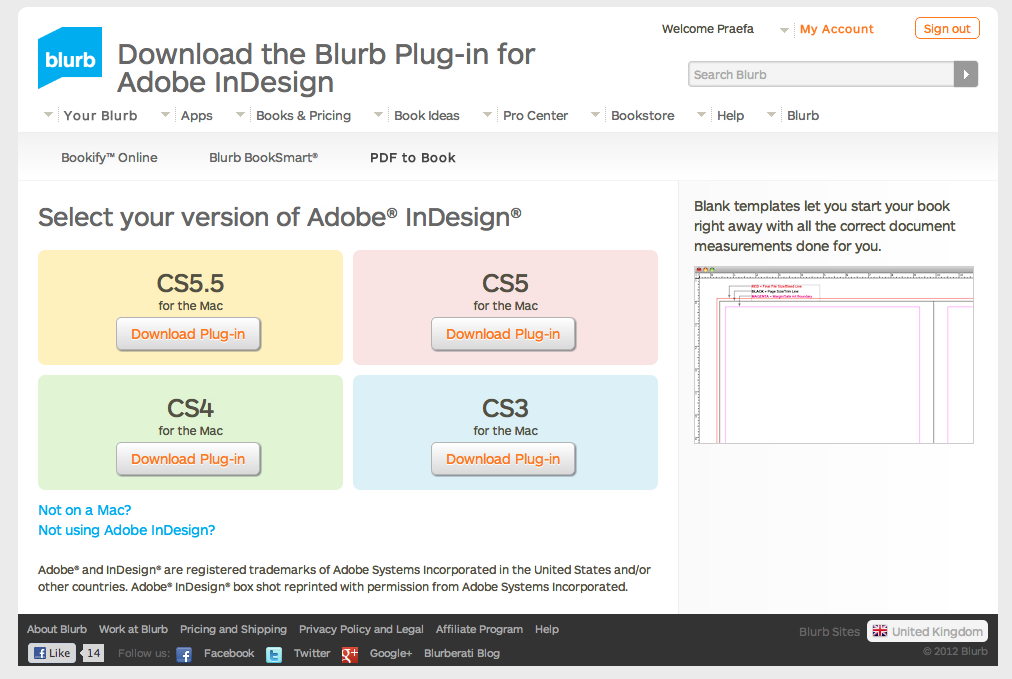The height and width of the screenshot is (679, 1012).
Task: Download the CS5.5 plug-in
Action: pyautogui.click(x=188, y=334)
